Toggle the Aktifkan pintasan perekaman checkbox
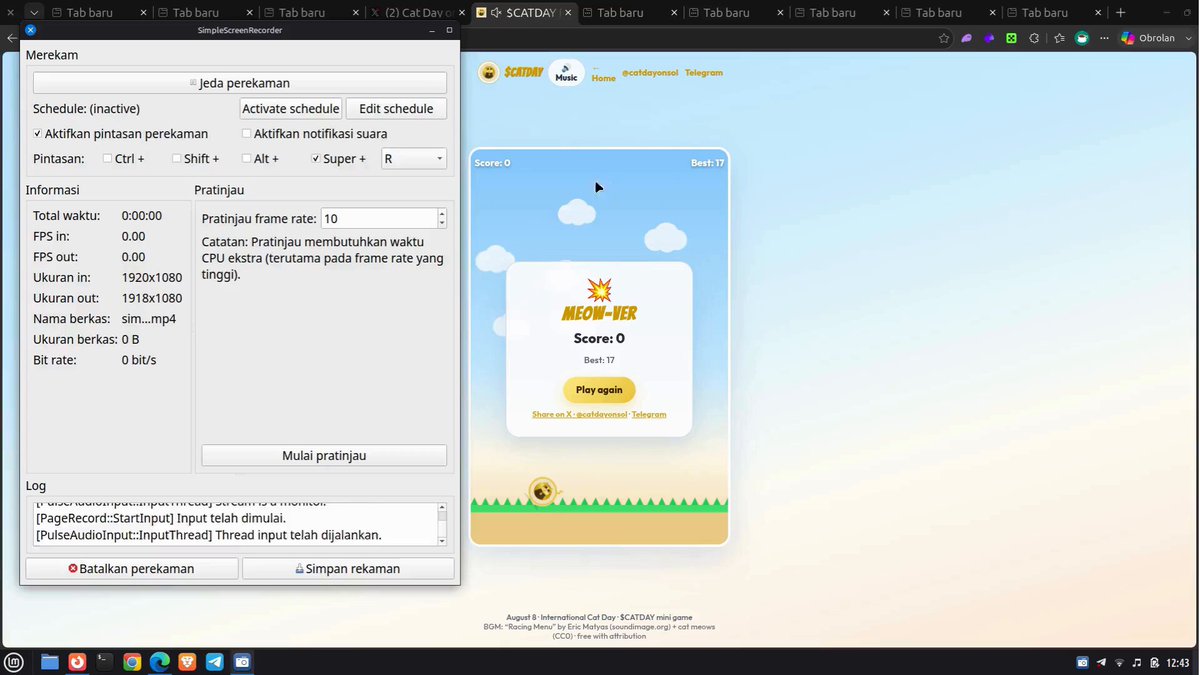The height and width of the screenshot is (675, 1200). coord(37,134)
